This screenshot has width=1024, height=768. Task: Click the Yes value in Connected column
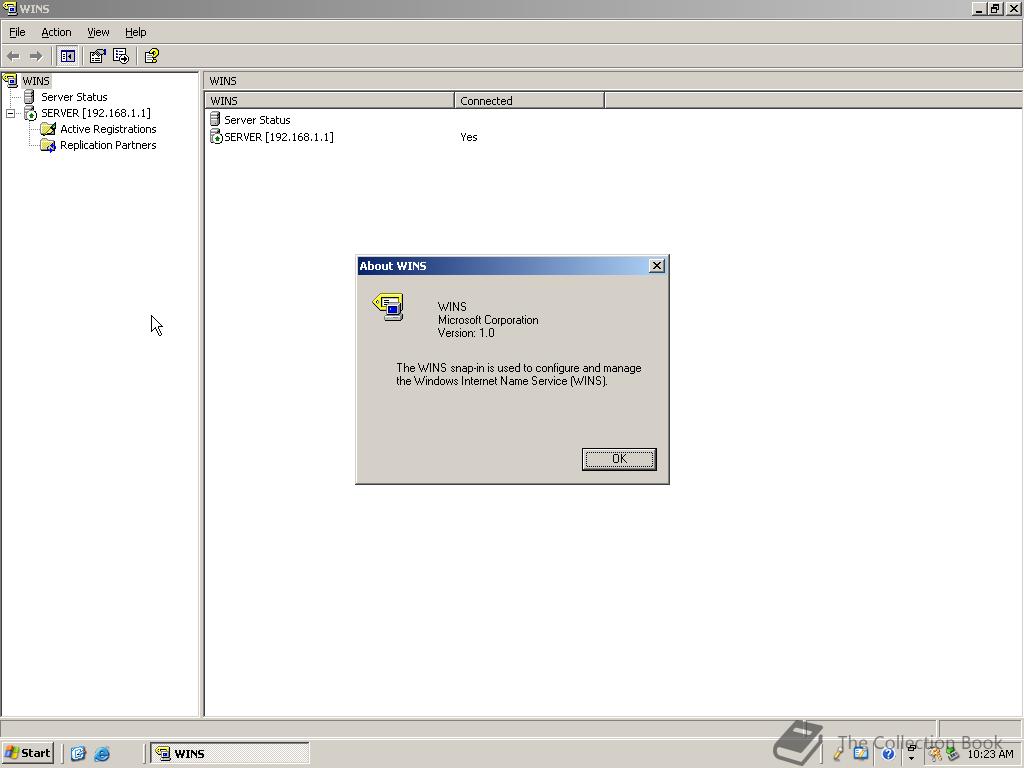469,137
